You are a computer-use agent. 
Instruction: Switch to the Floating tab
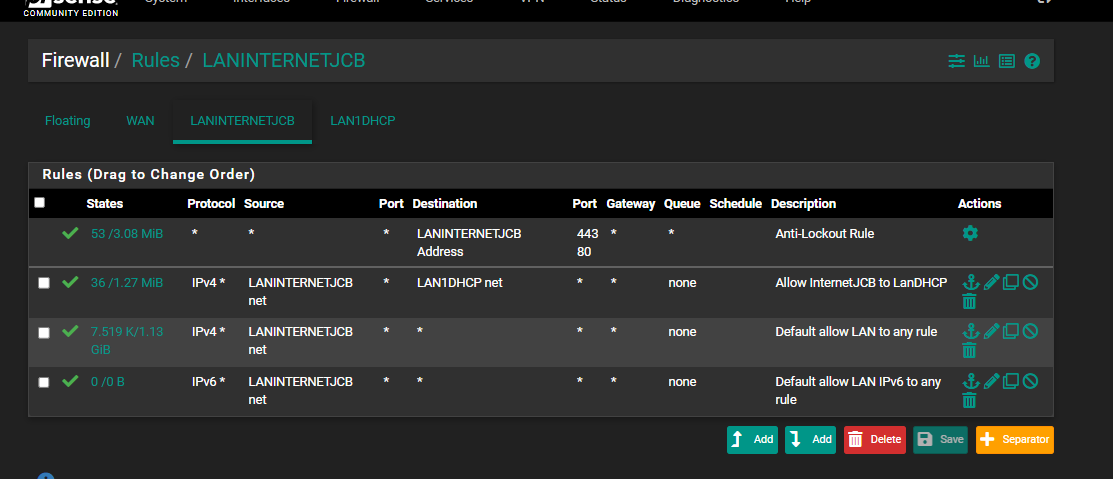coord(67,121)
